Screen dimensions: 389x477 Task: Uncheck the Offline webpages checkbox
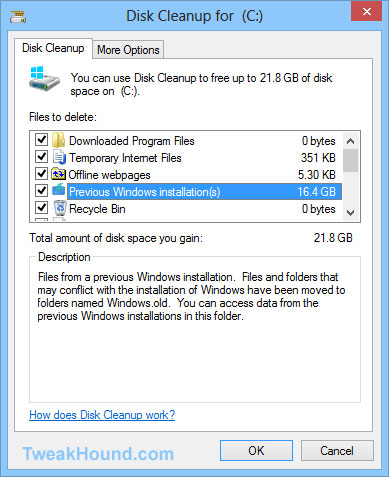coord(42,173)
